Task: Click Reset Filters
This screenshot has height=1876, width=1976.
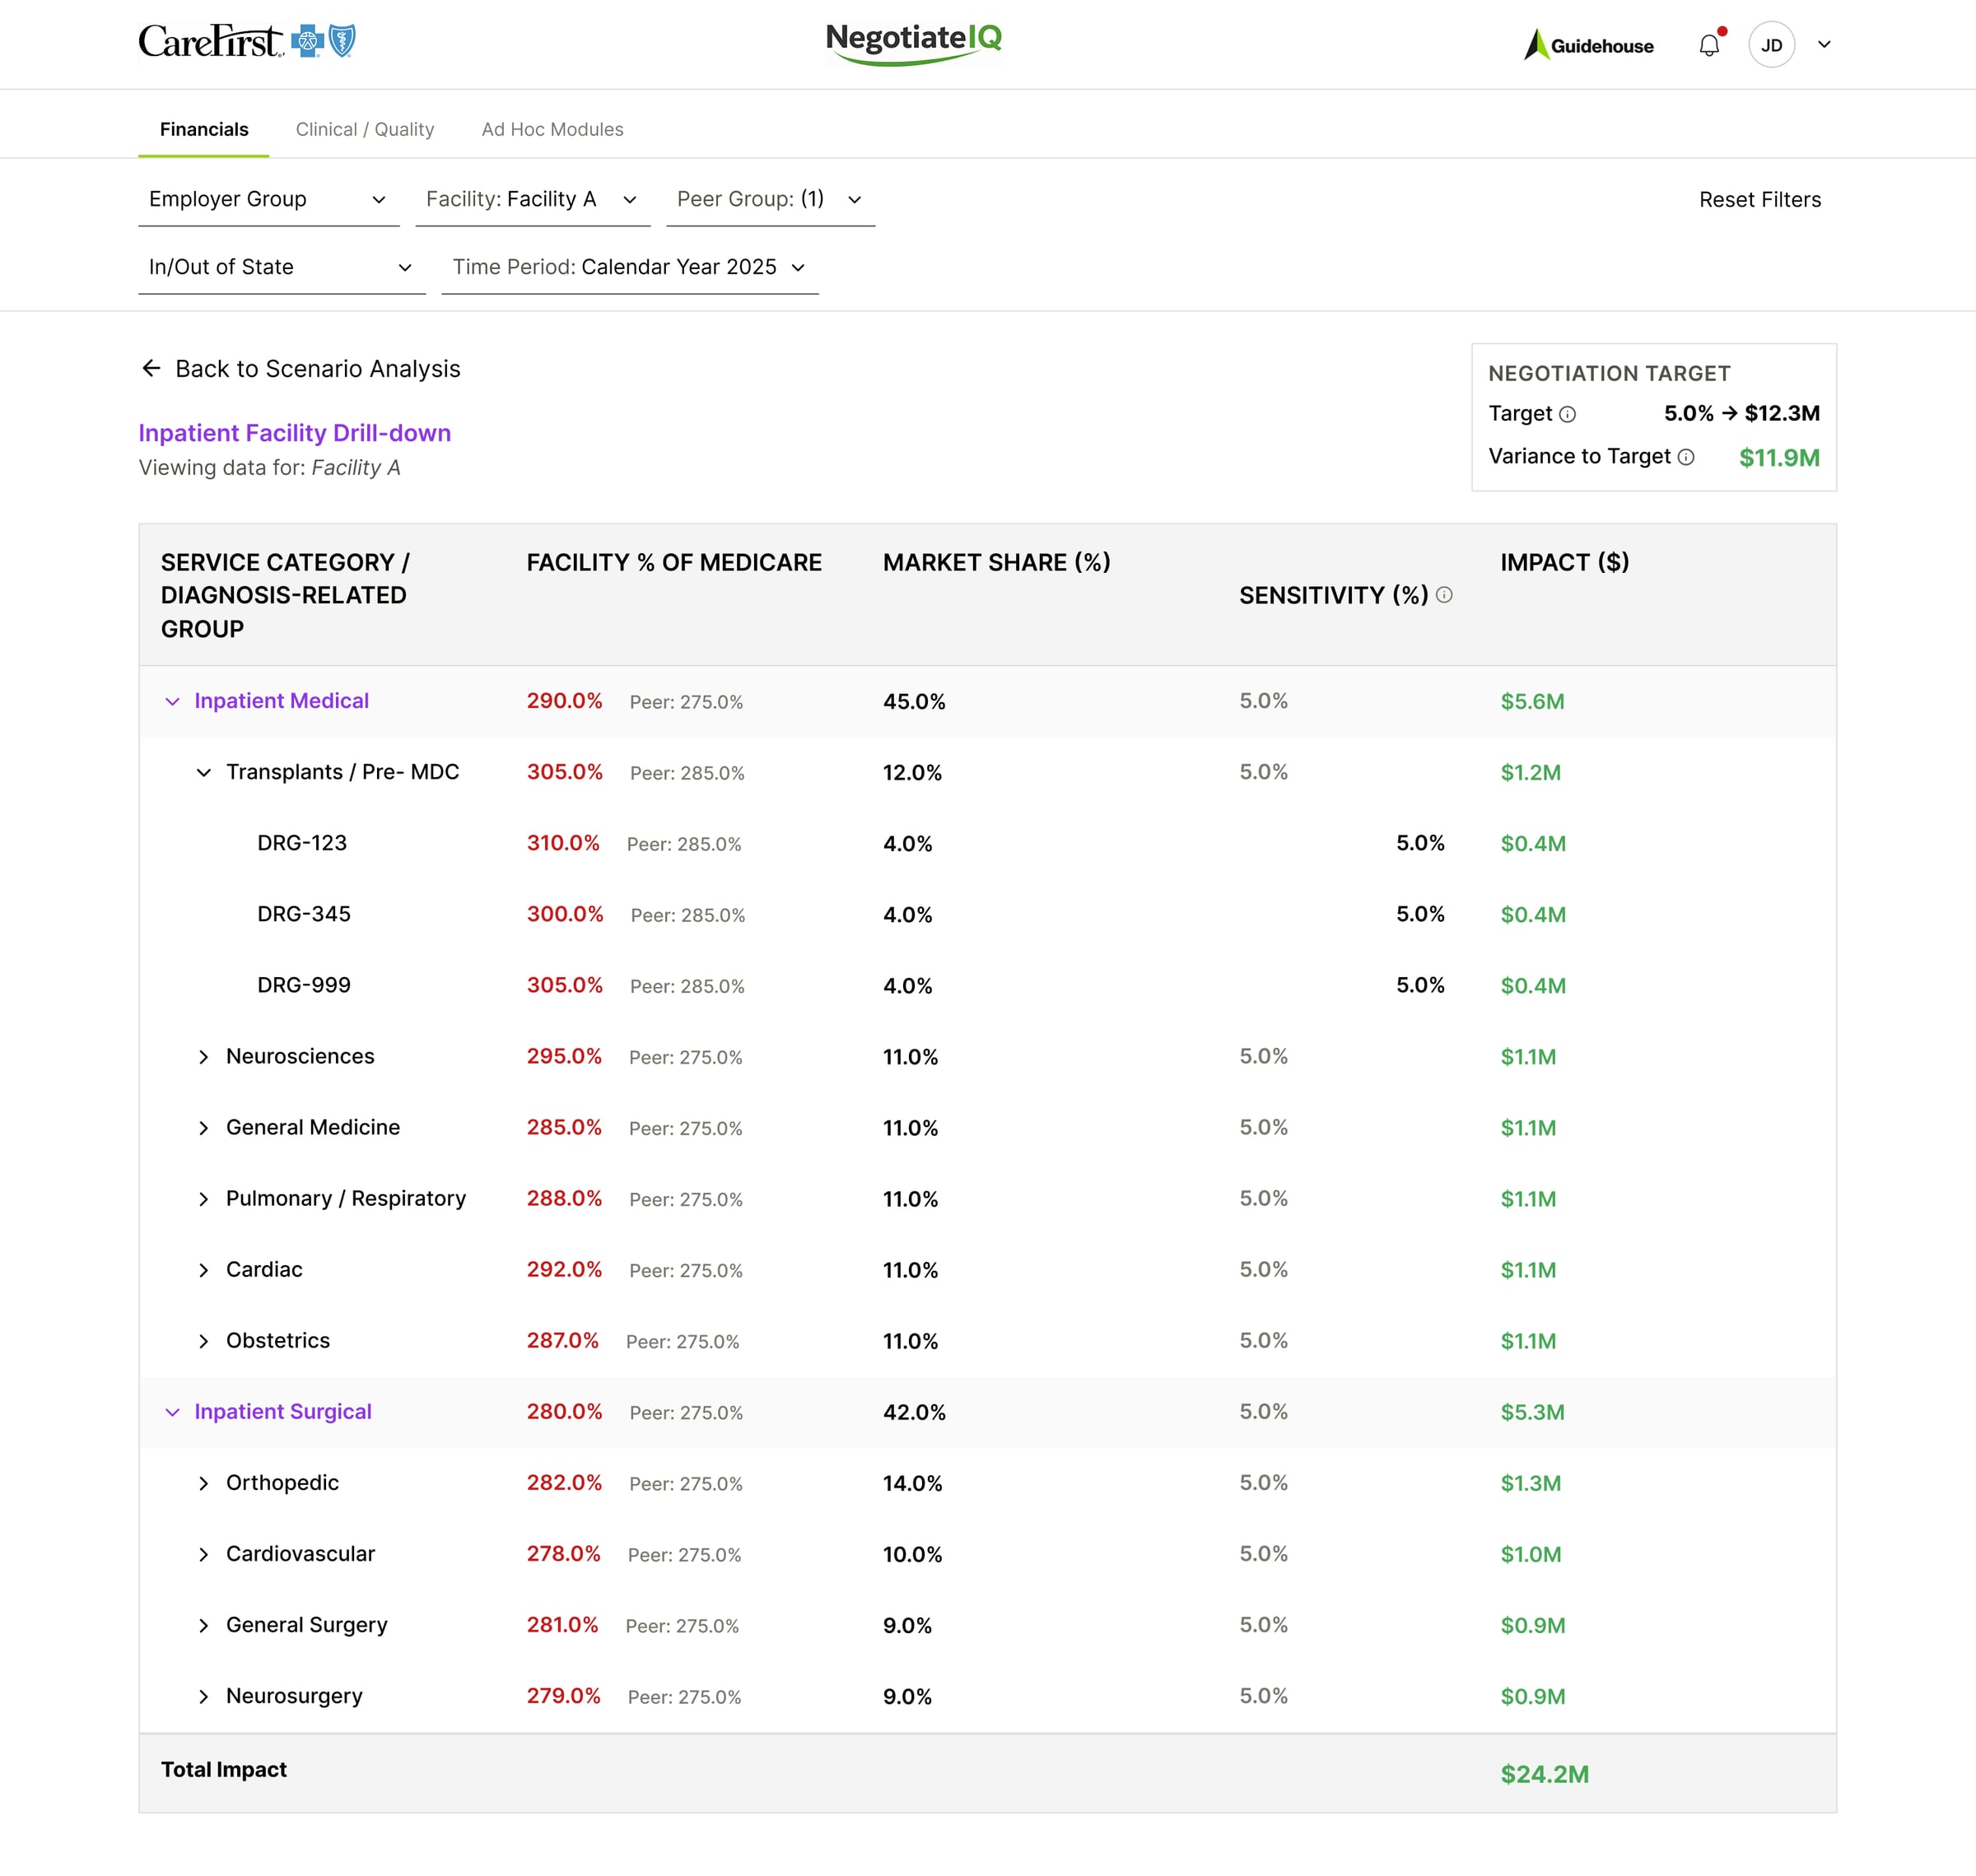Action: 1759,200
